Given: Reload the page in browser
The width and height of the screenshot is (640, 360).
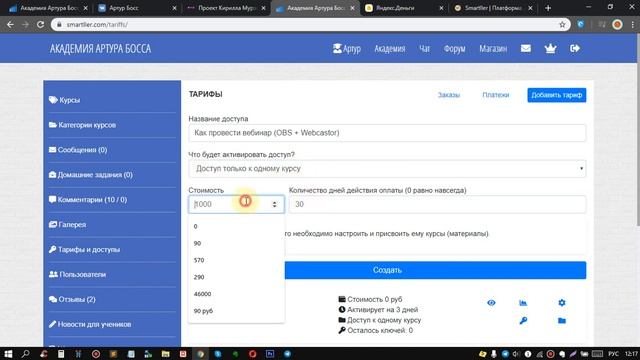Looking at the screenshot, I should click(x=40, y=24).
